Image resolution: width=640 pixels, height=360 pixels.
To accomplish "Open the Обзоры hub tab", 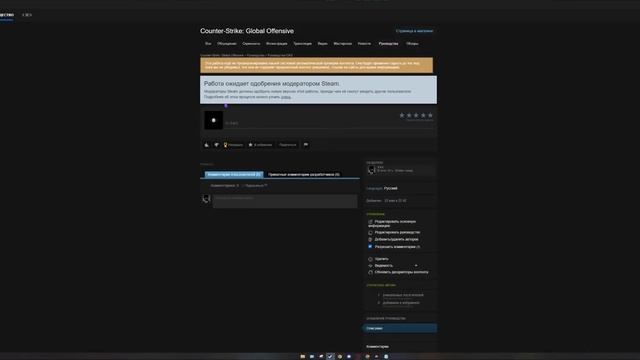I will tap(412, 44).
